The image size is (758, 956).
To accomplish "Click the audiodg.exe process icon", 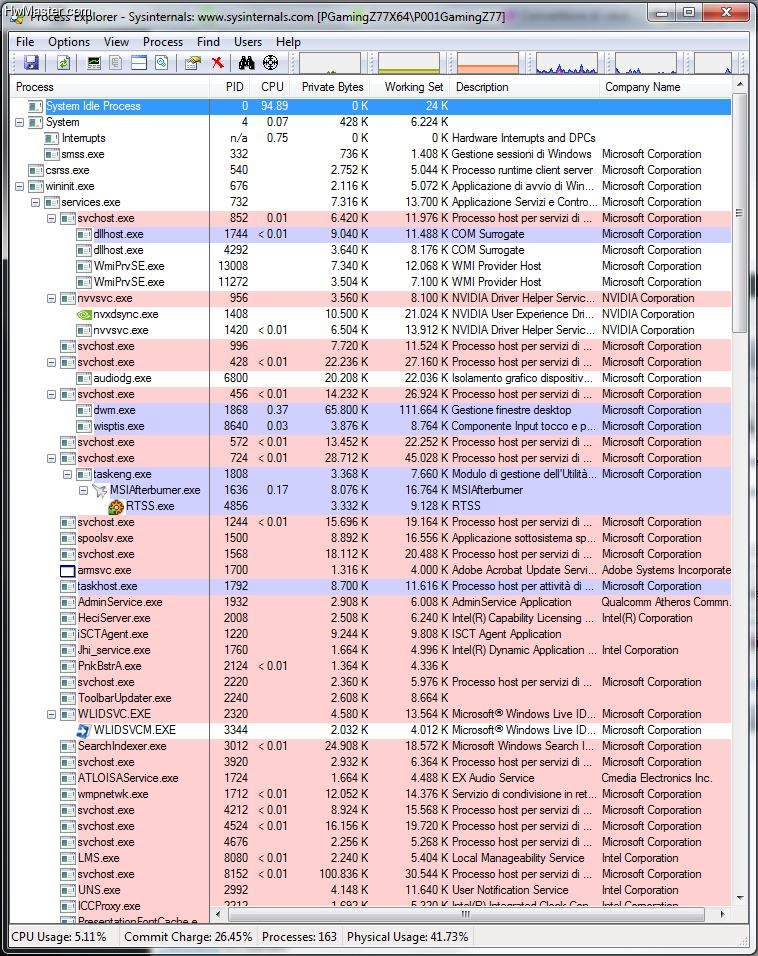I will [x=84, y=379].
